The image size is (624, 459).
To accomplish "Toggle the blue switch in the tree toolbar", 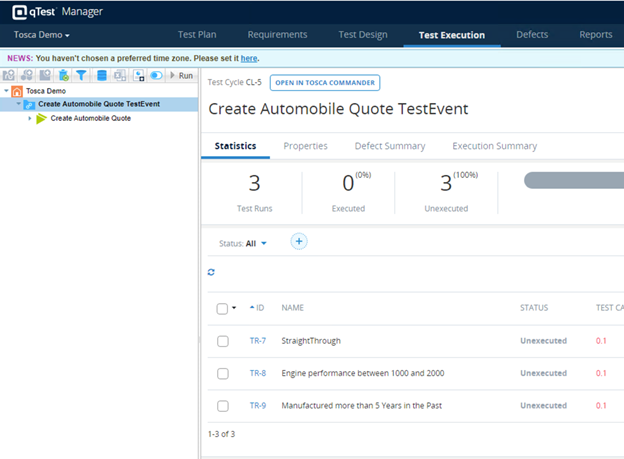I will click(157, 75).
